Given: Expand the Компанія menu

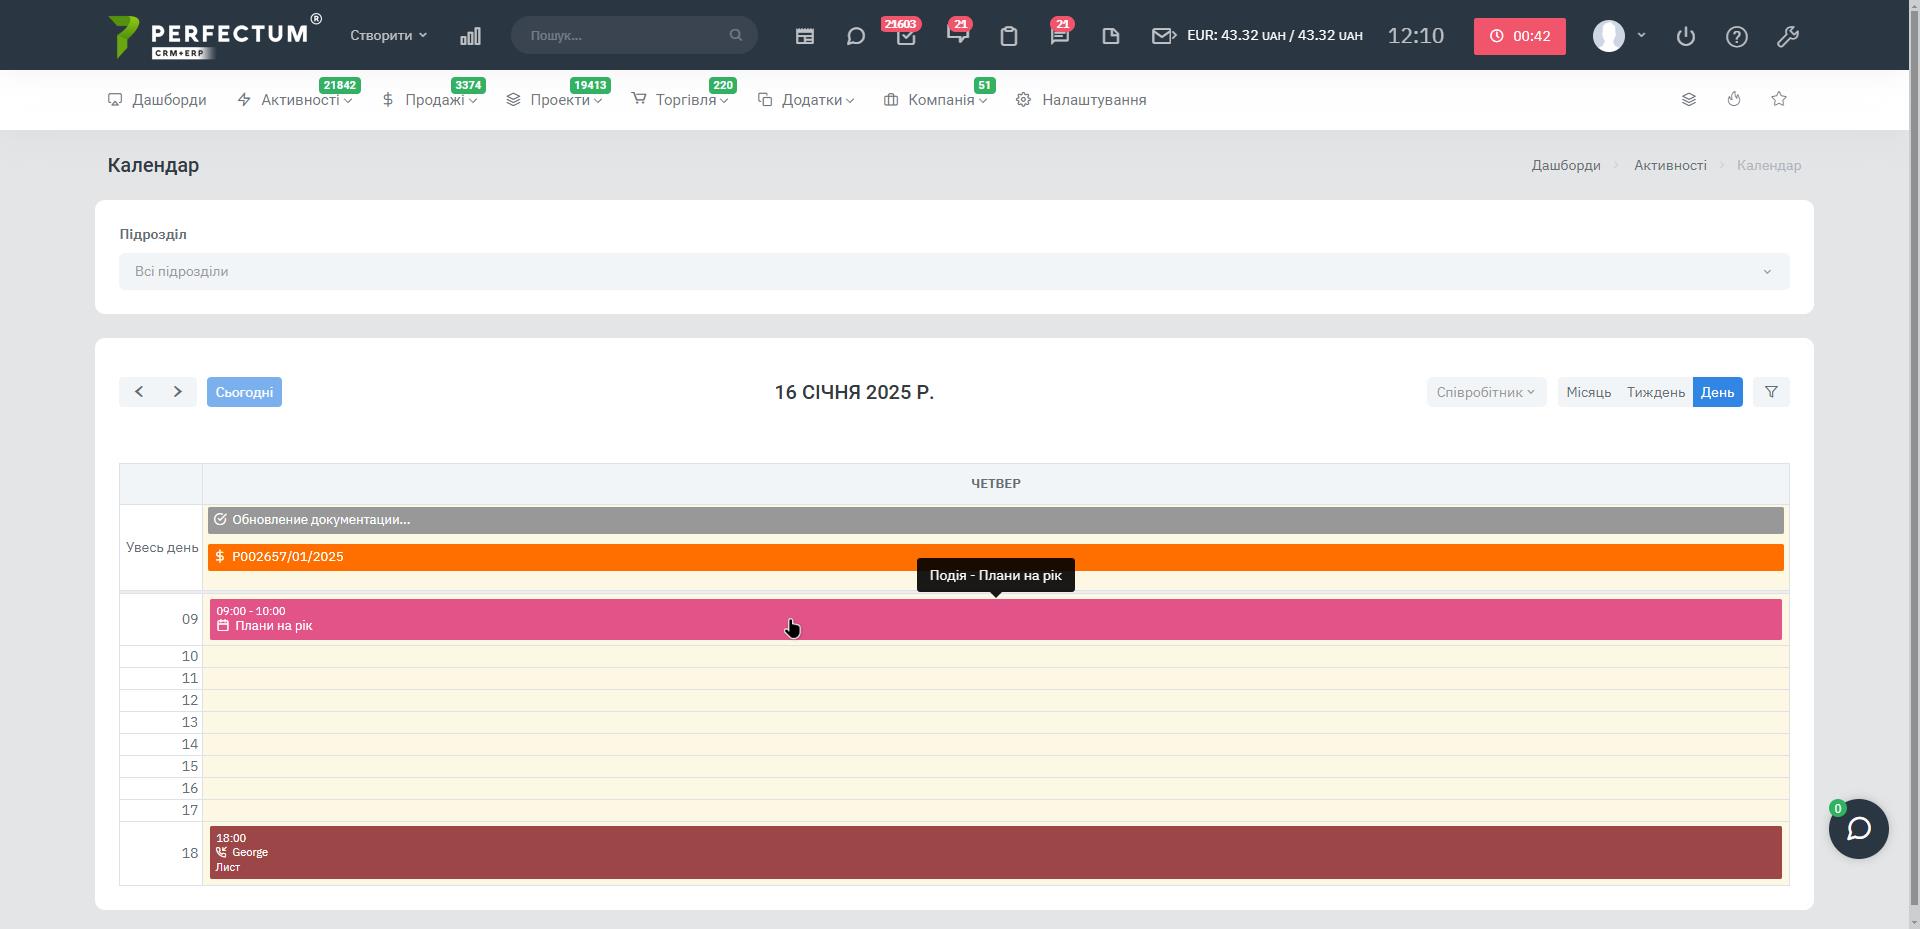Looking at the screenshot, I should point(936,100).
